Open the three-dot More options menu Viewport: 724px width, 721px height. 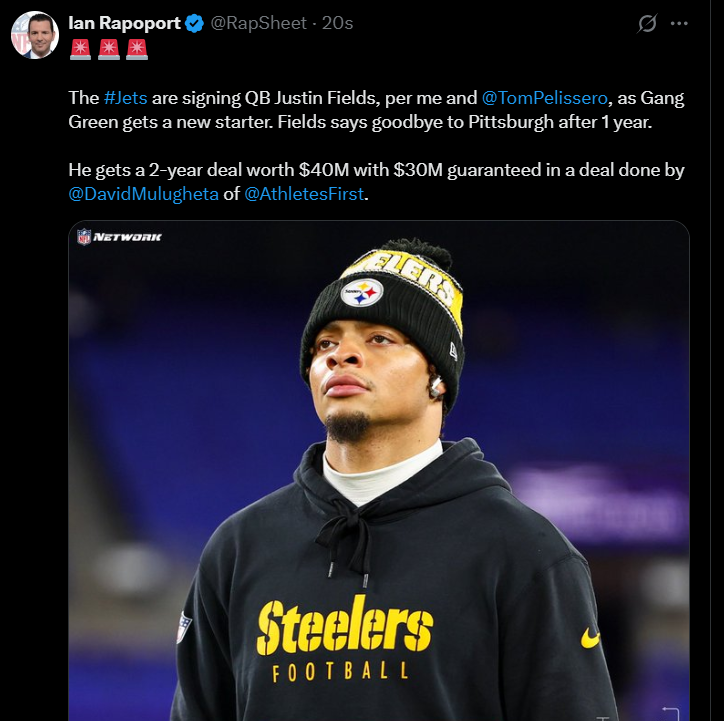pos(679,23)
